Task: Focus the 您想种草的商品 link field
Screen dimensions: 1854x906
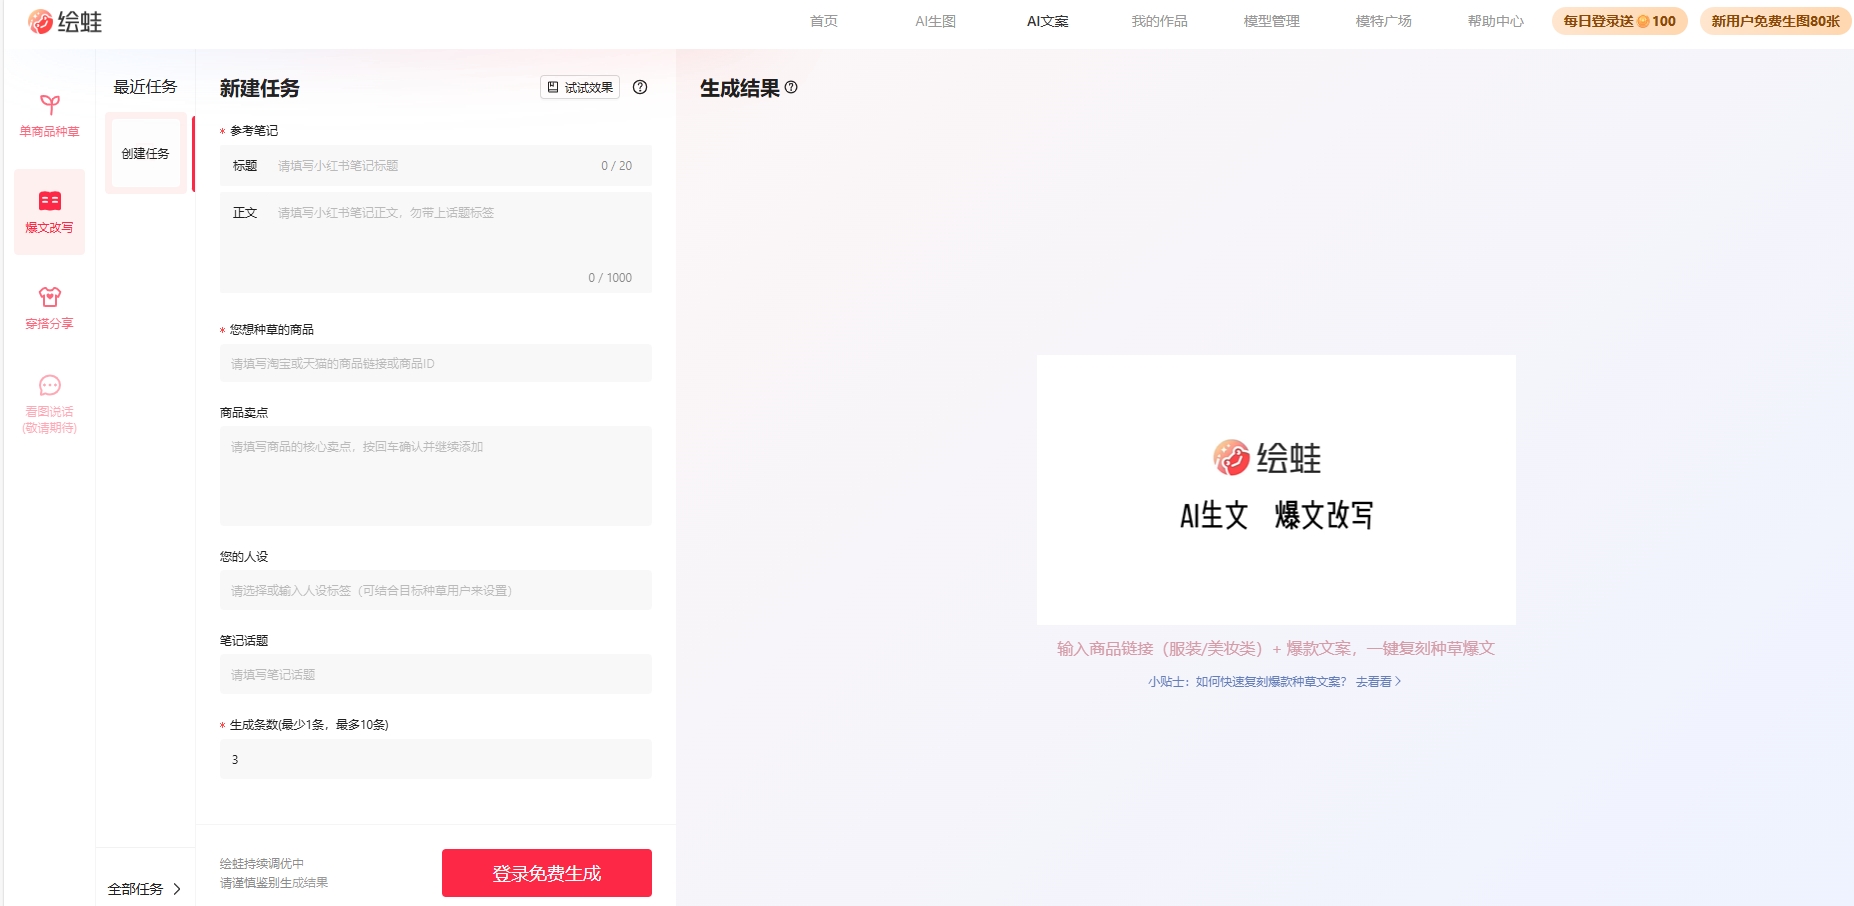Action: tap(436, 363)
